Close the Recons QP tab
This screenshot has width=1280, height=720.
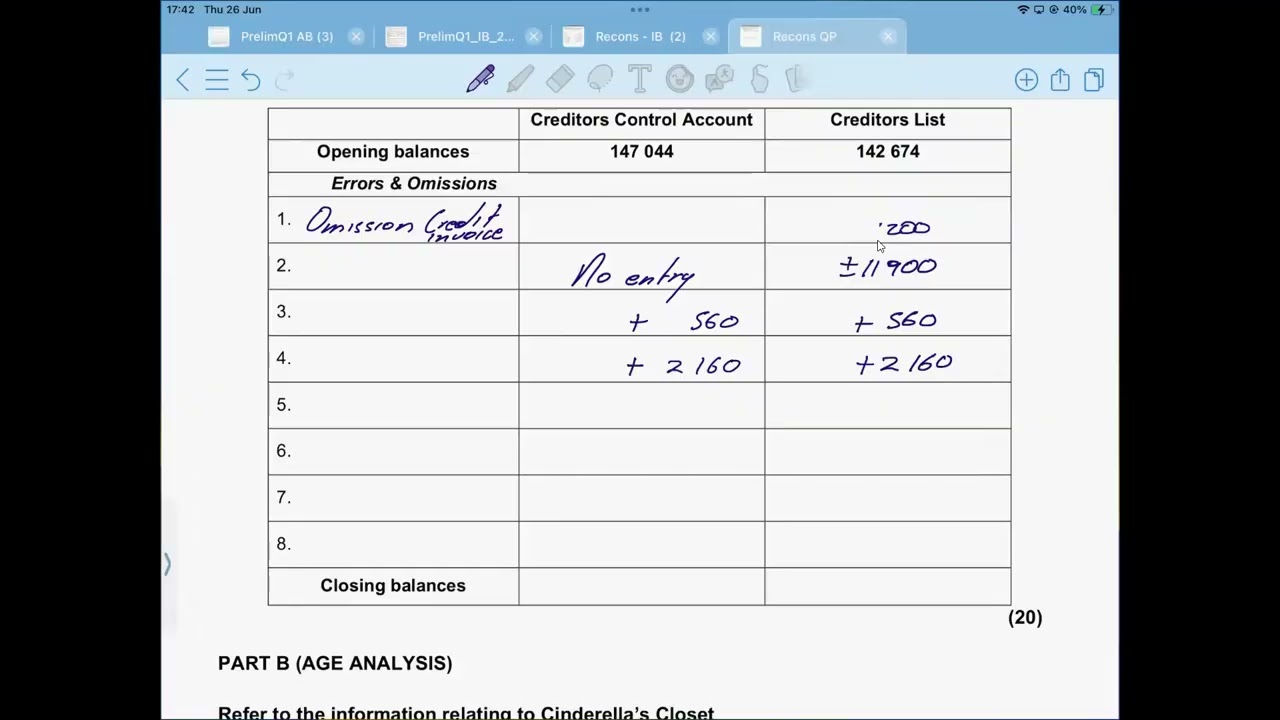point(888,36)
